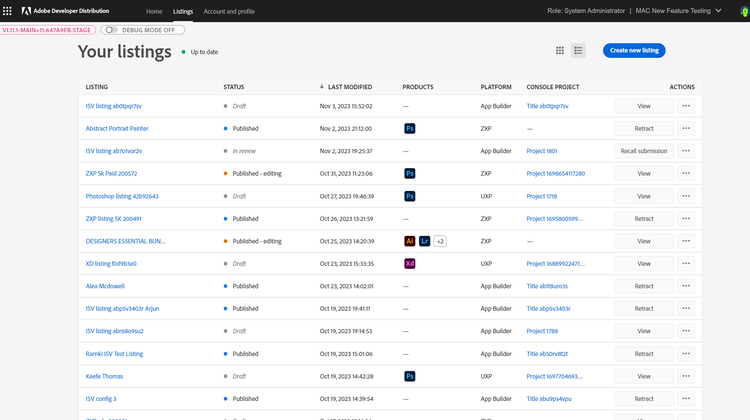The width and height of the screenshot is (750, 420).
Task: Click Photoshop icon in Keefe Thomas row
Action: pos(409,376)
